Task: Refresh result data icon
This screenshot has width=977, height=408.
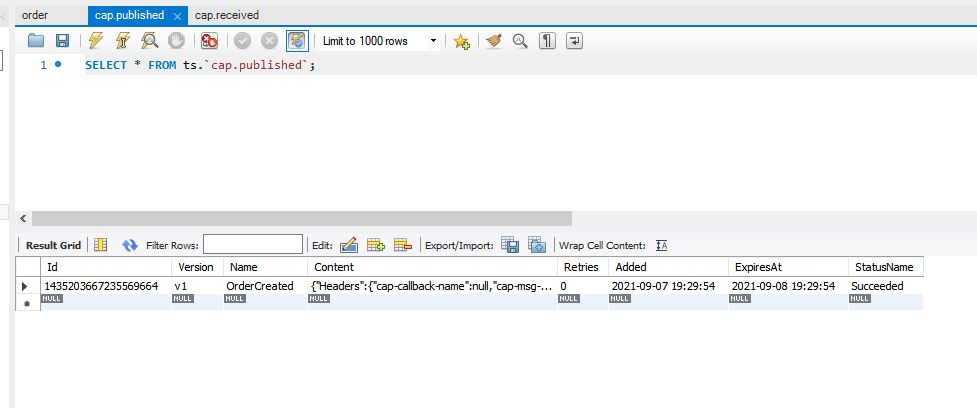Action: tap(130, 245)
